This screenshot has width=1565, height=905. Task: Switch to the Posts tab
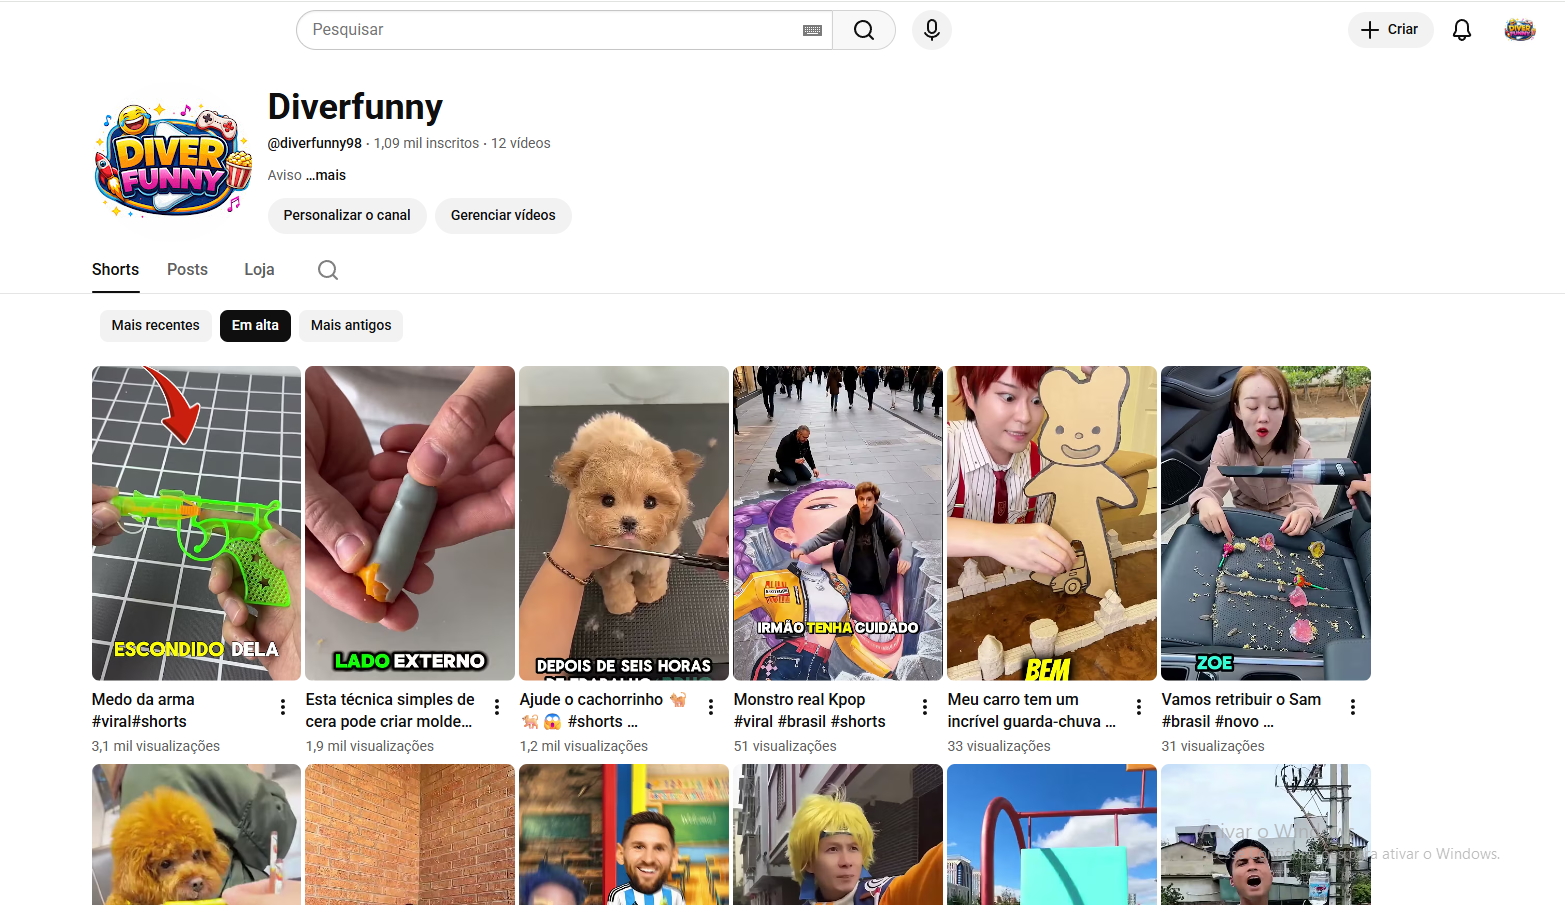coord(187,270)
